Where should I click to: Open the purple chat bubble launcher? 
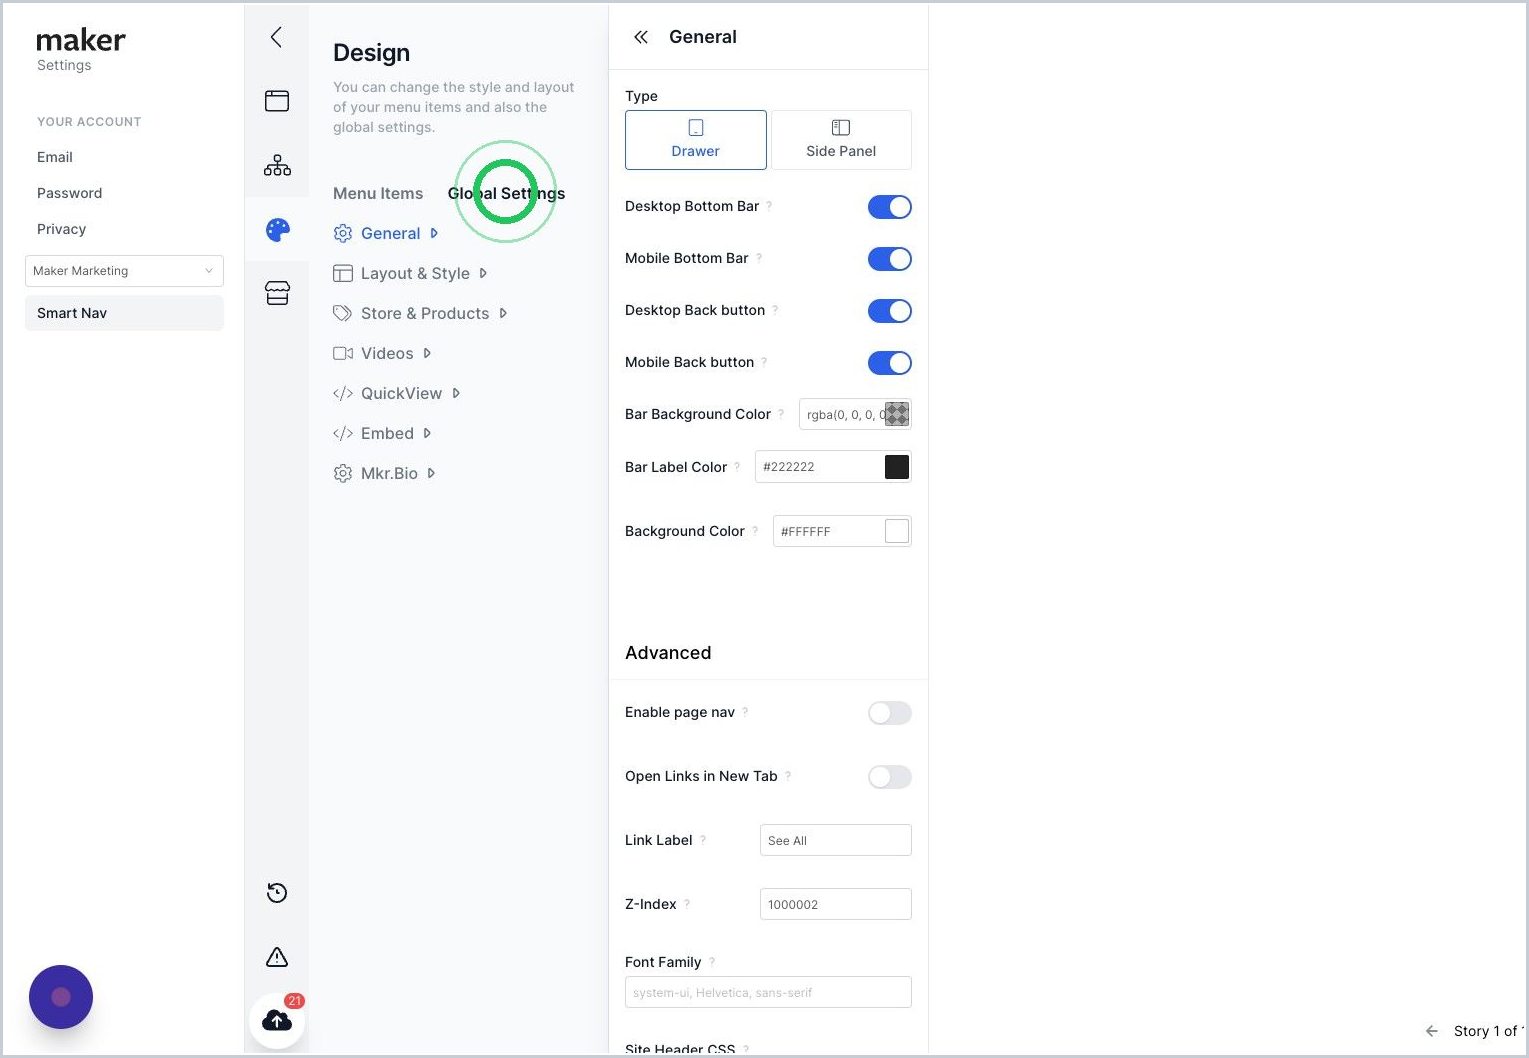[x=61, y=997]
